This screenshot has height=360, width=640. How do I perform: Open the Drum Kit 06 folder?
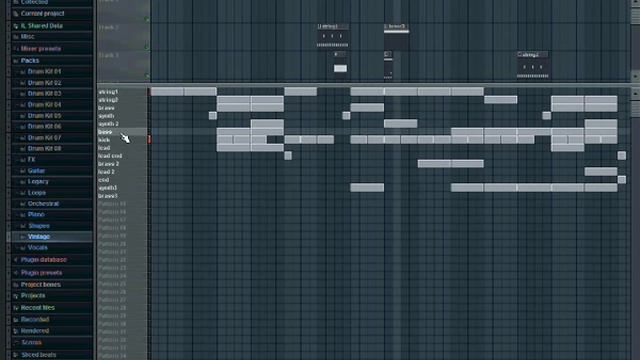click(44, 127)
